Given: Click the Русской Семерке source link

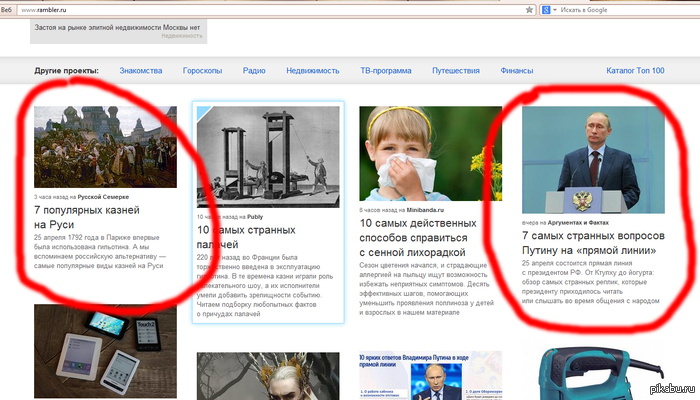Looking at the screenshot, I should 103,197.
